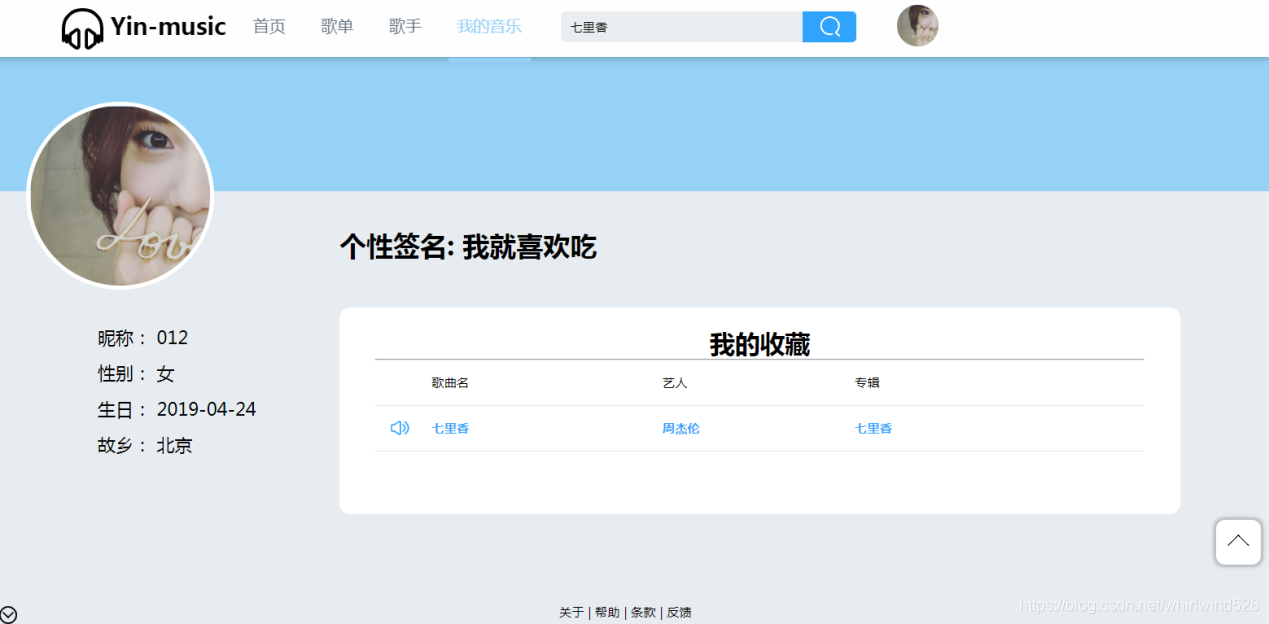This screenshot has width=1269, height=624.
Task: Click the search magnifier button
Action: pos(829,27)
